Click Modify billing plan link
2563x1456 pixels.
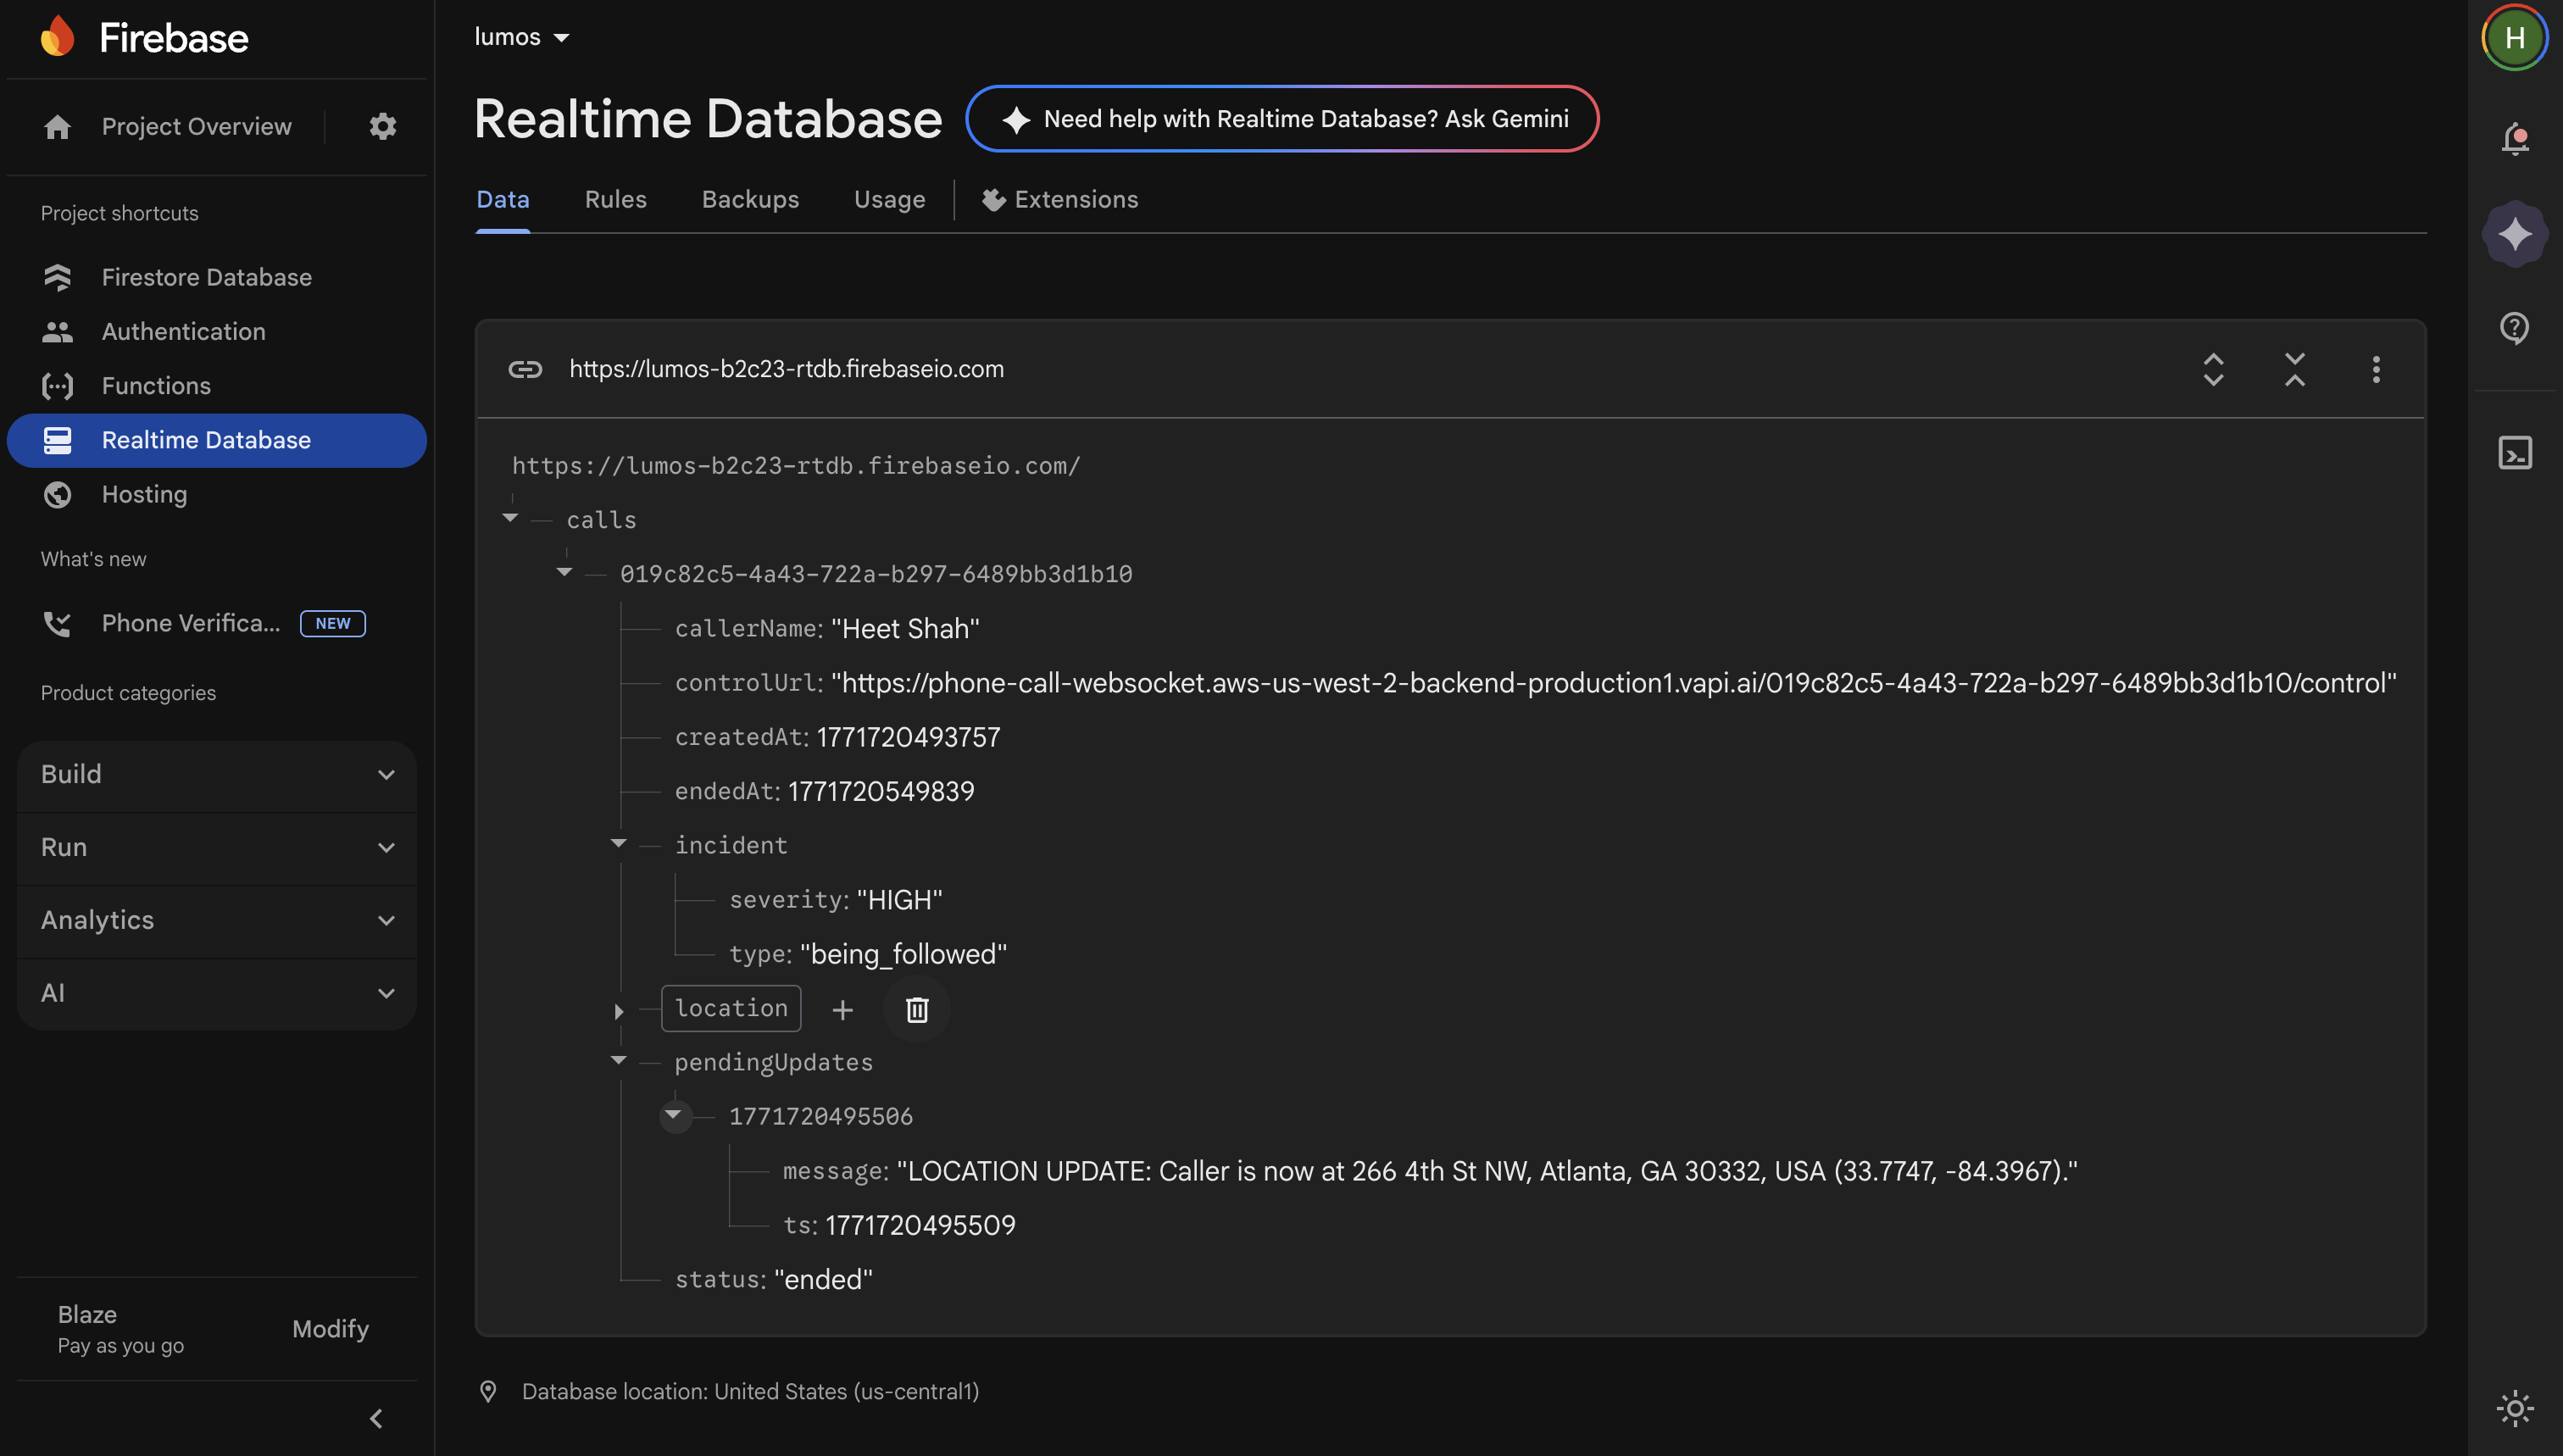(330, 1328)
